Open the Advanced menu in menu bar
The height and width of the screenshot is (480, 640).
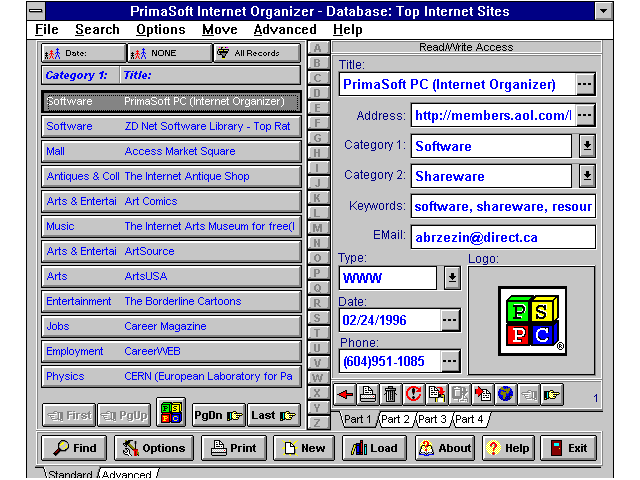click(x=284, y=30)
